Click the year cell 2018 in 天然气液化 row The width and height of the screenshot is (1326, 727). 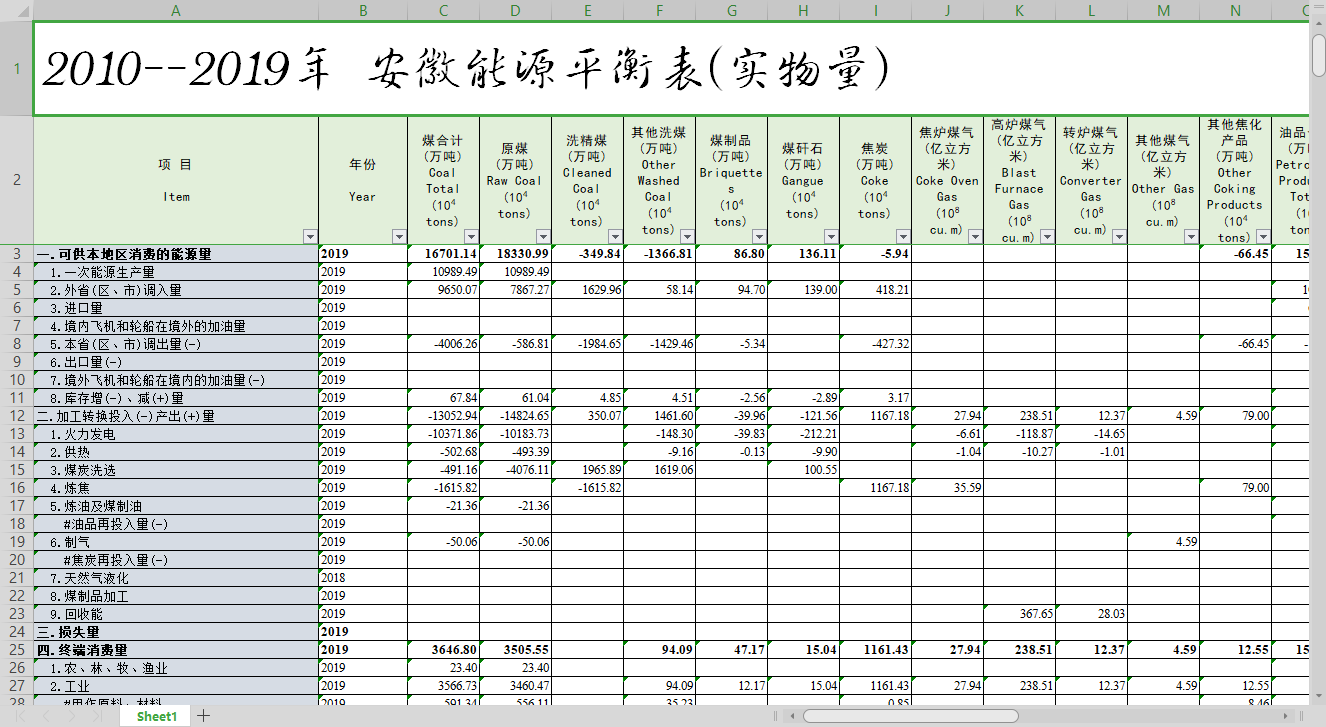pos(363,578)
